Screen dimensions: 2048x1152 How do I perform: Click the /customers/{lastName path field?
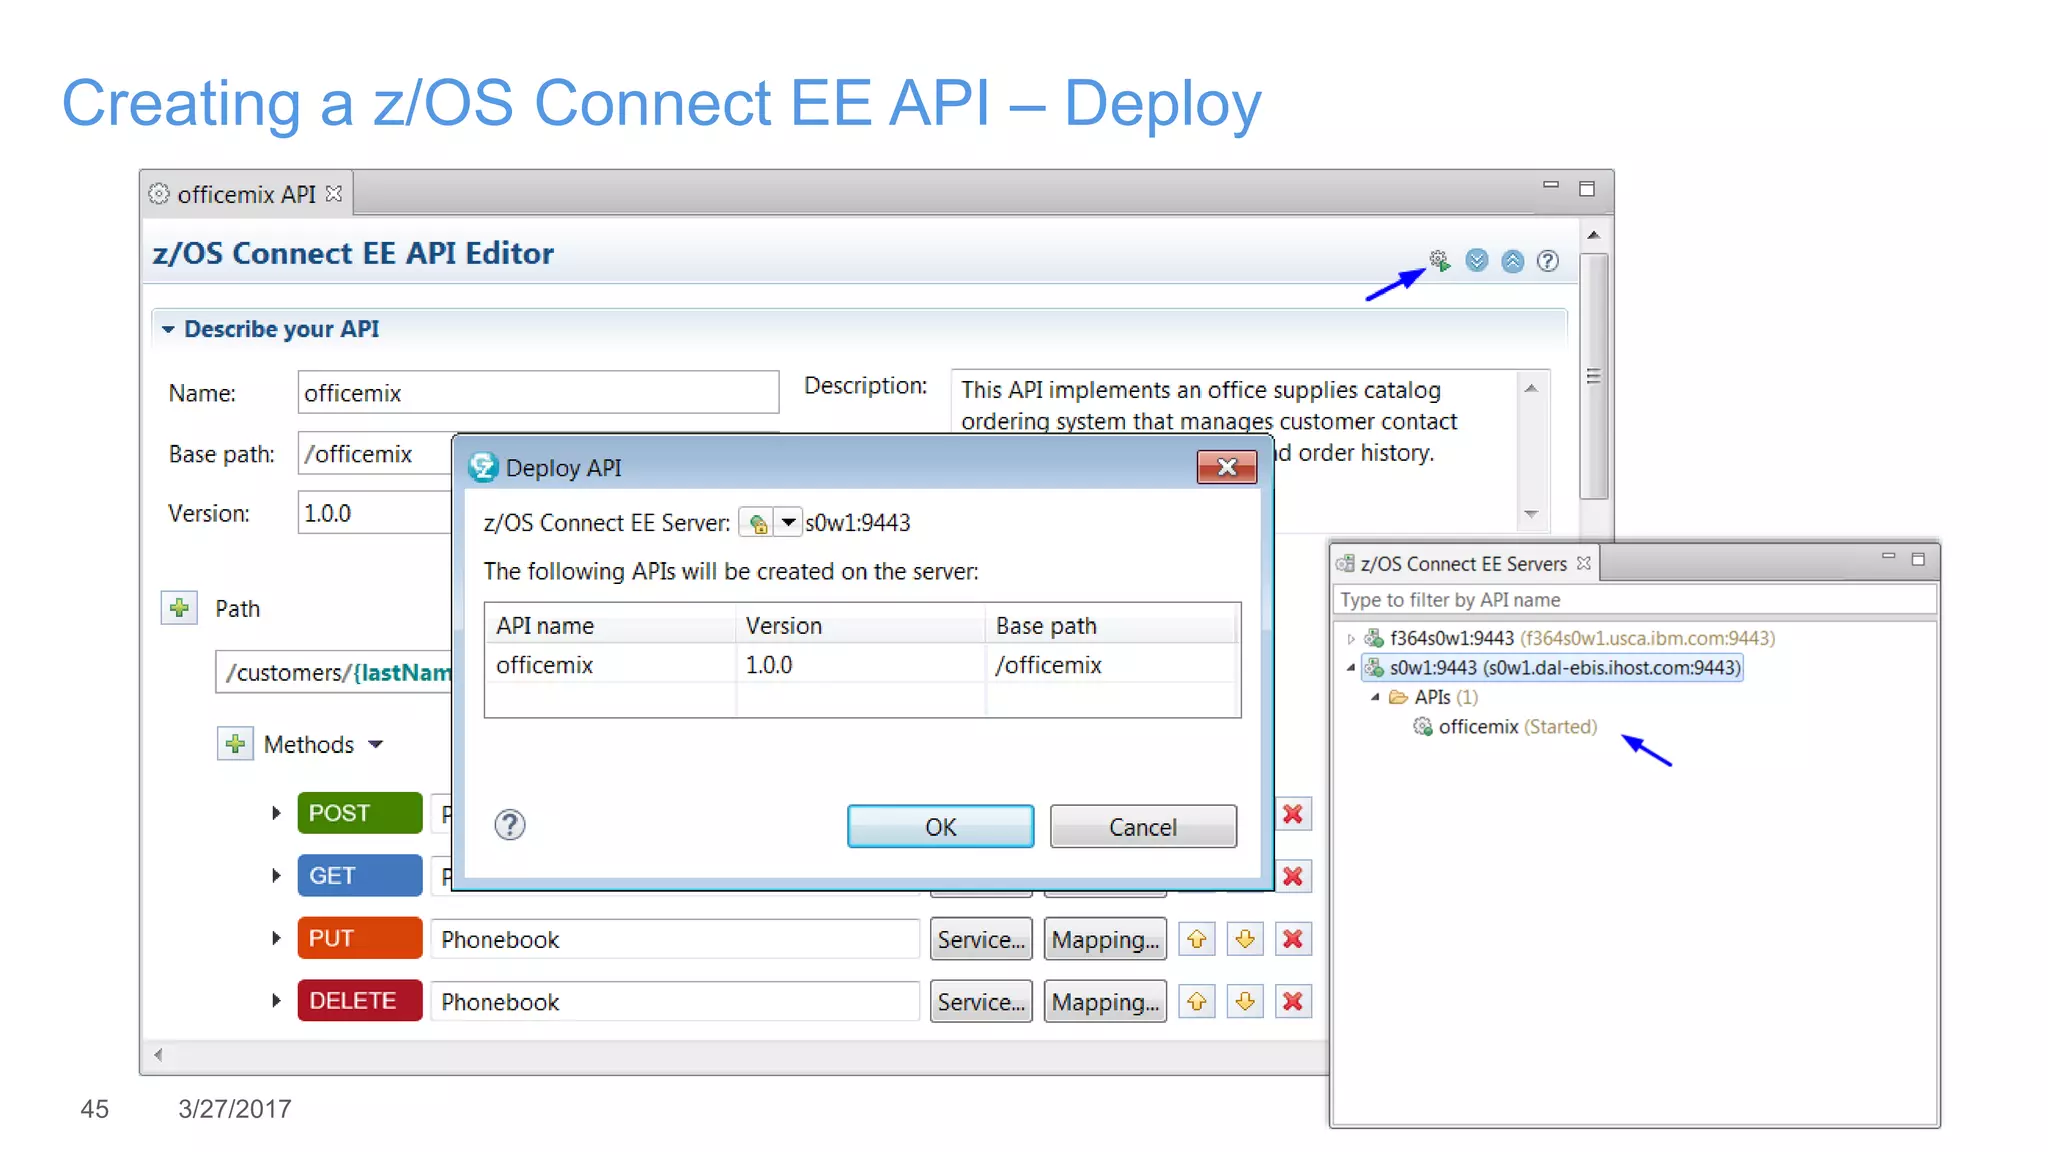tap(334, 672)
